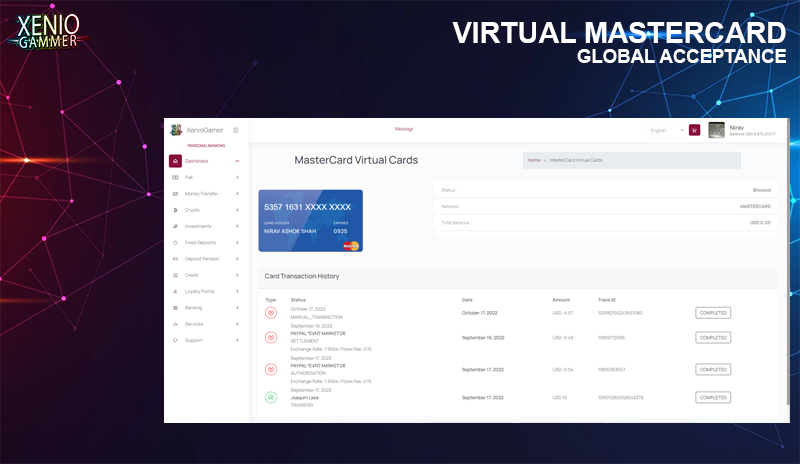Click the Dashboard home icon
The width and height of the screenshot is (800, 464).
point(176,161)
